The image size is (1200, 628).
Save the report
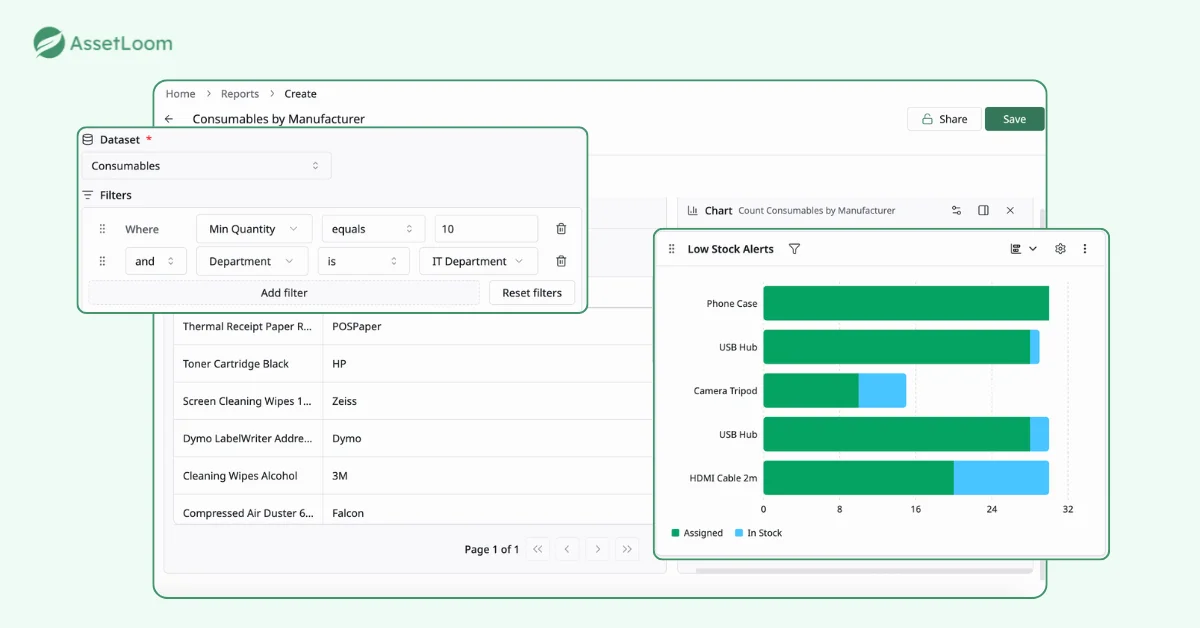[1014, 119]
